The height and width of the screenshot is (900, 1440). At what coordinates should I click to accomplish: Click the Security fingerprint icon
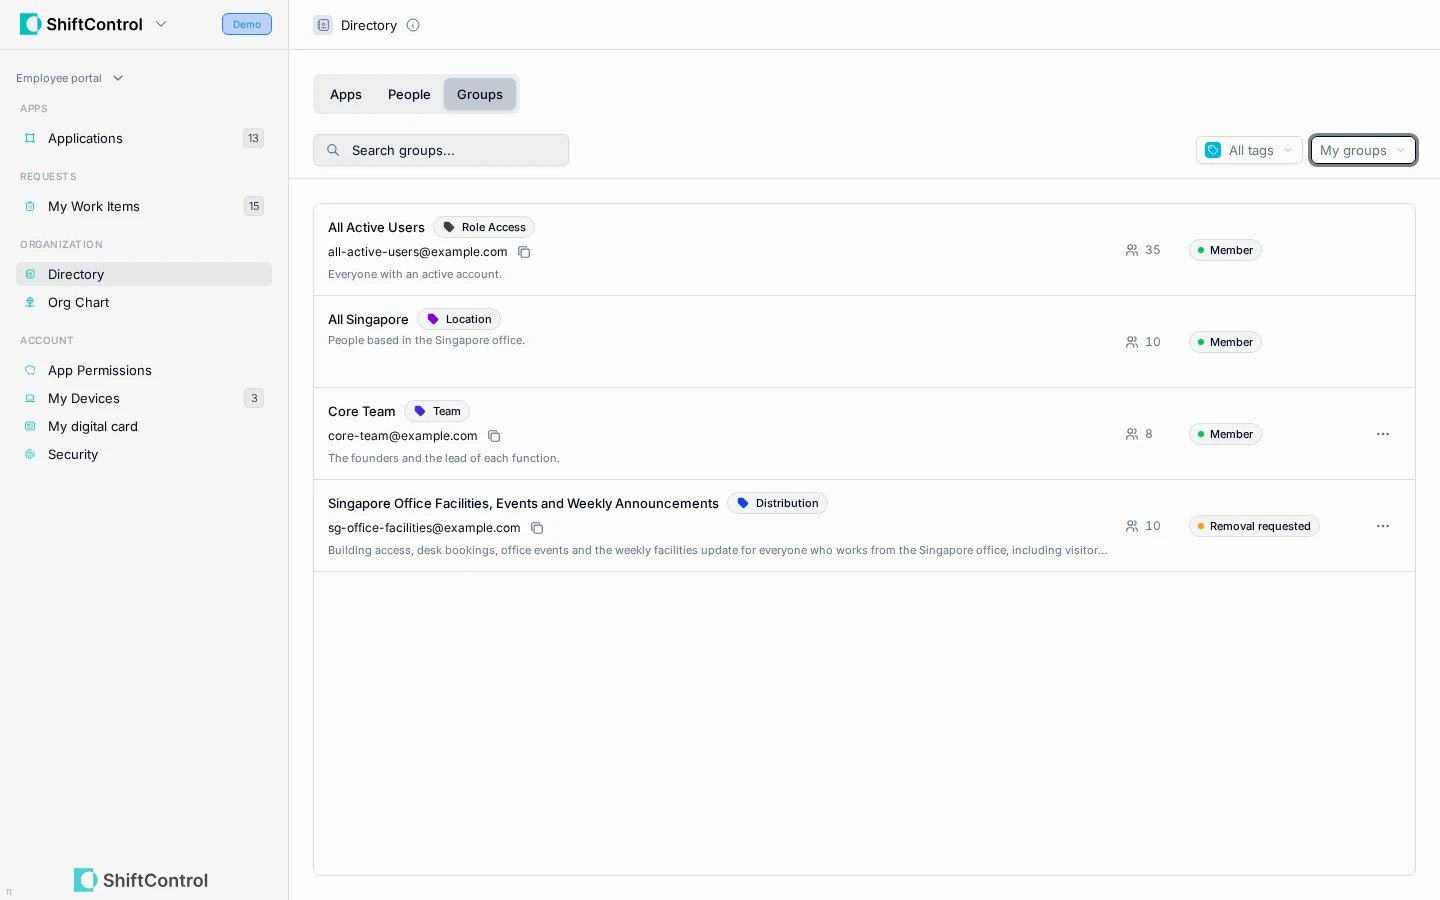(x=30, y=454)
